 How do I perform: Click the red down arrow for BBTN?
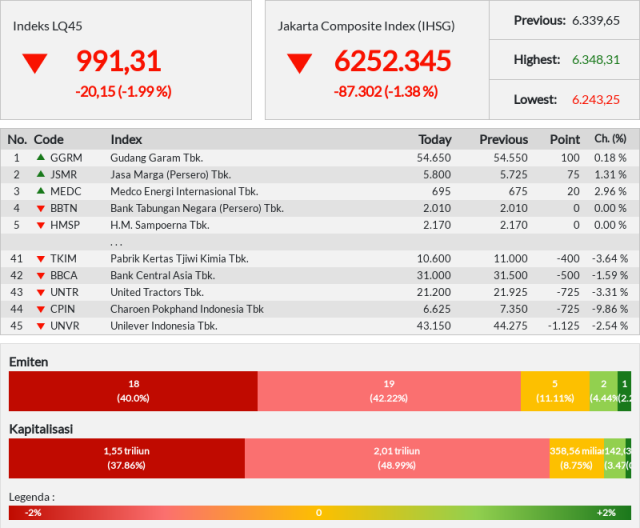click(x=40, y=209)
